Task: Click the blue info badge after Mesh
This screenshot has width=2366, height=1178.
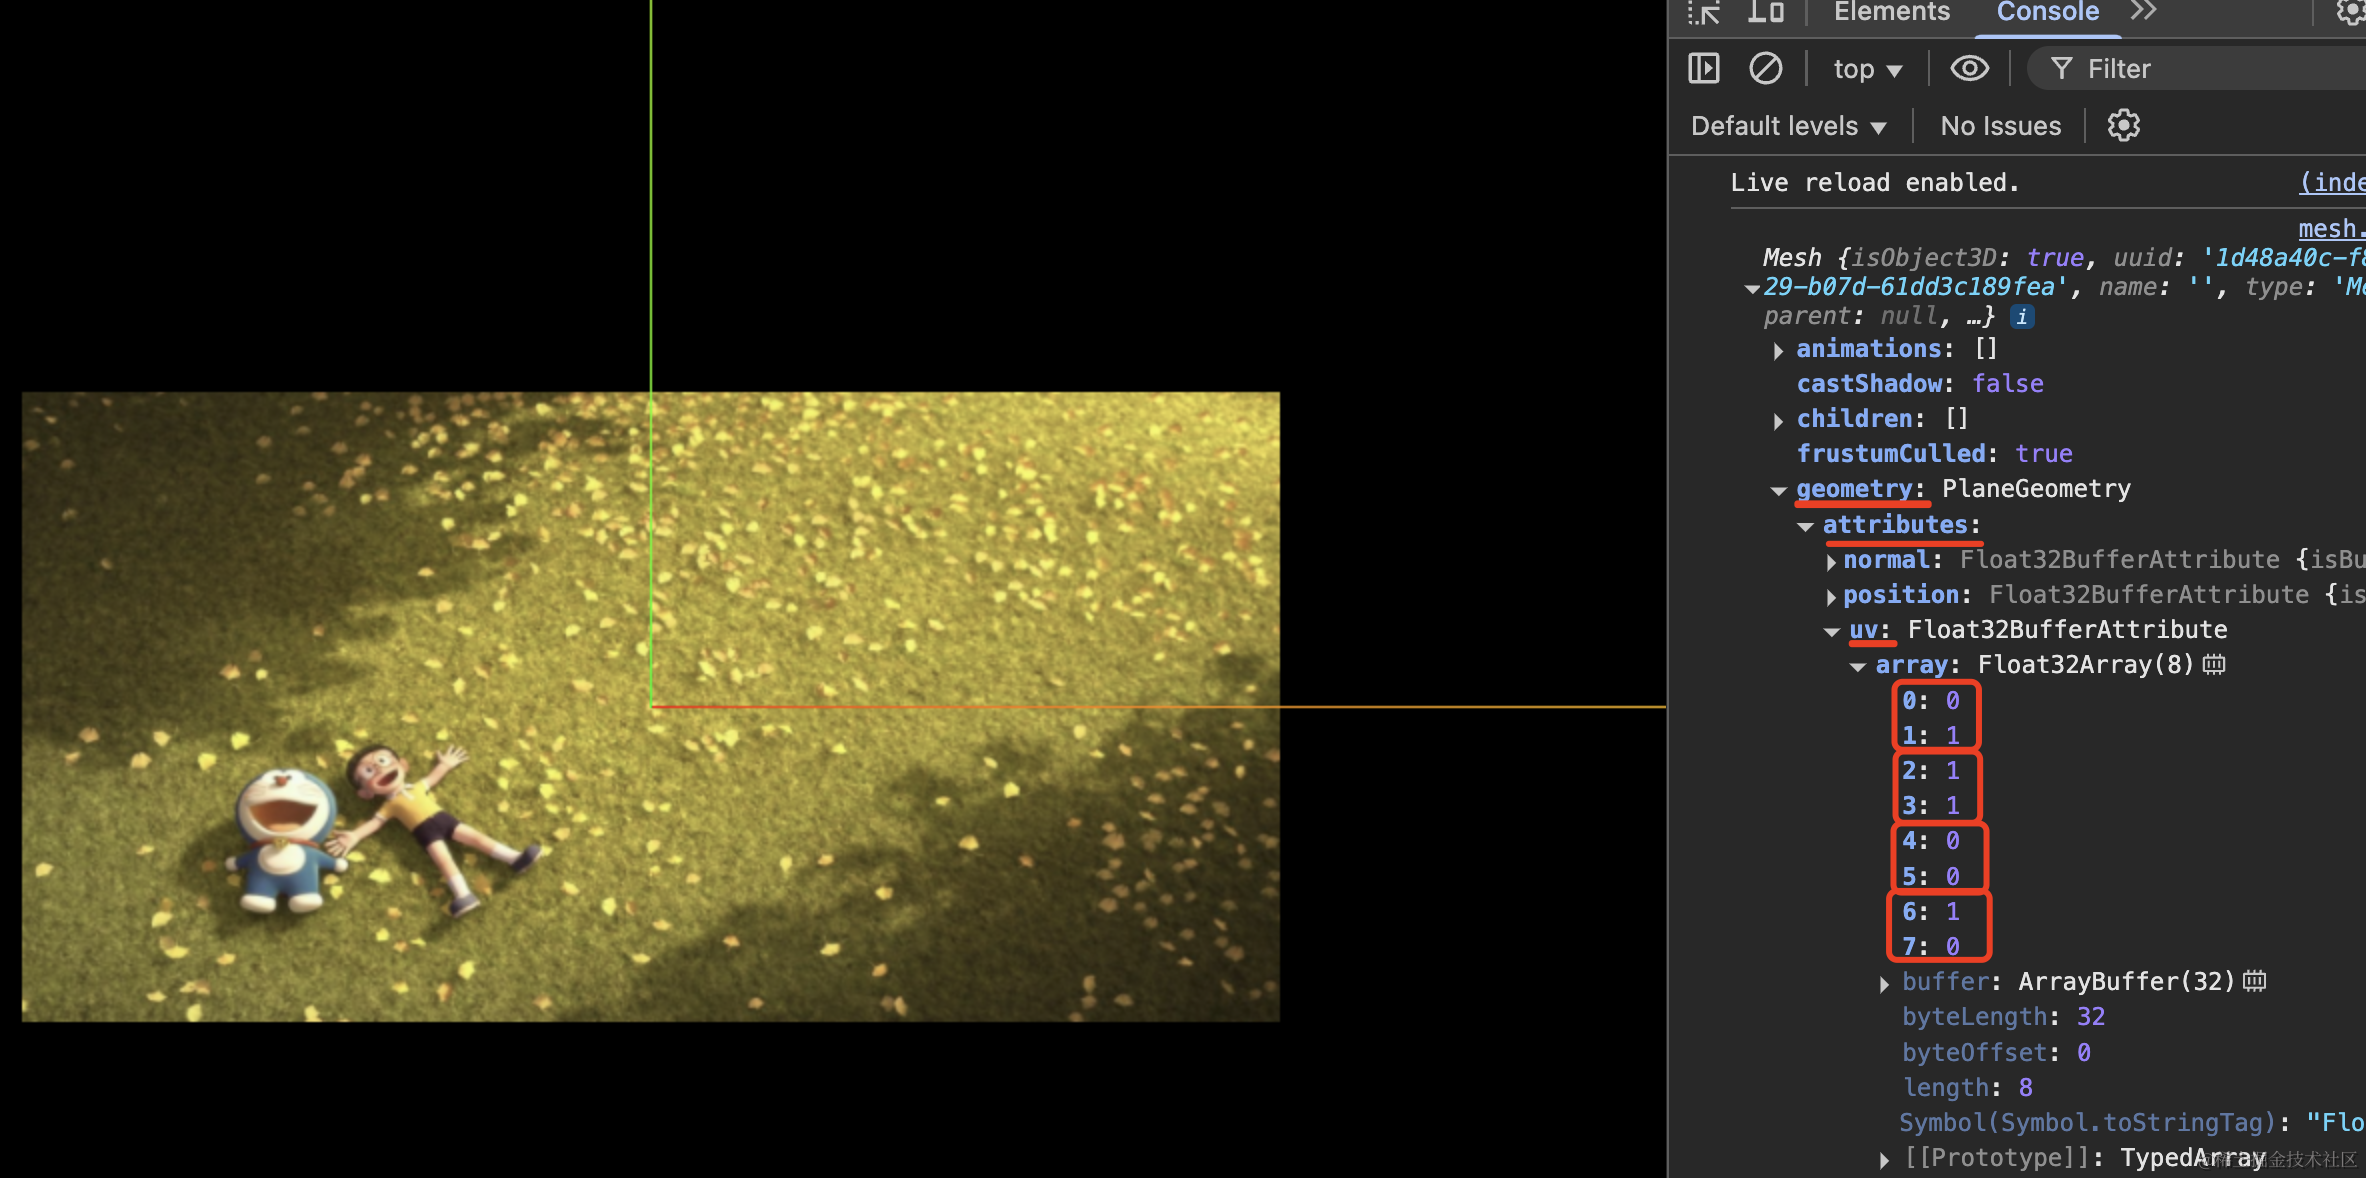Action: coord(2022,317)
